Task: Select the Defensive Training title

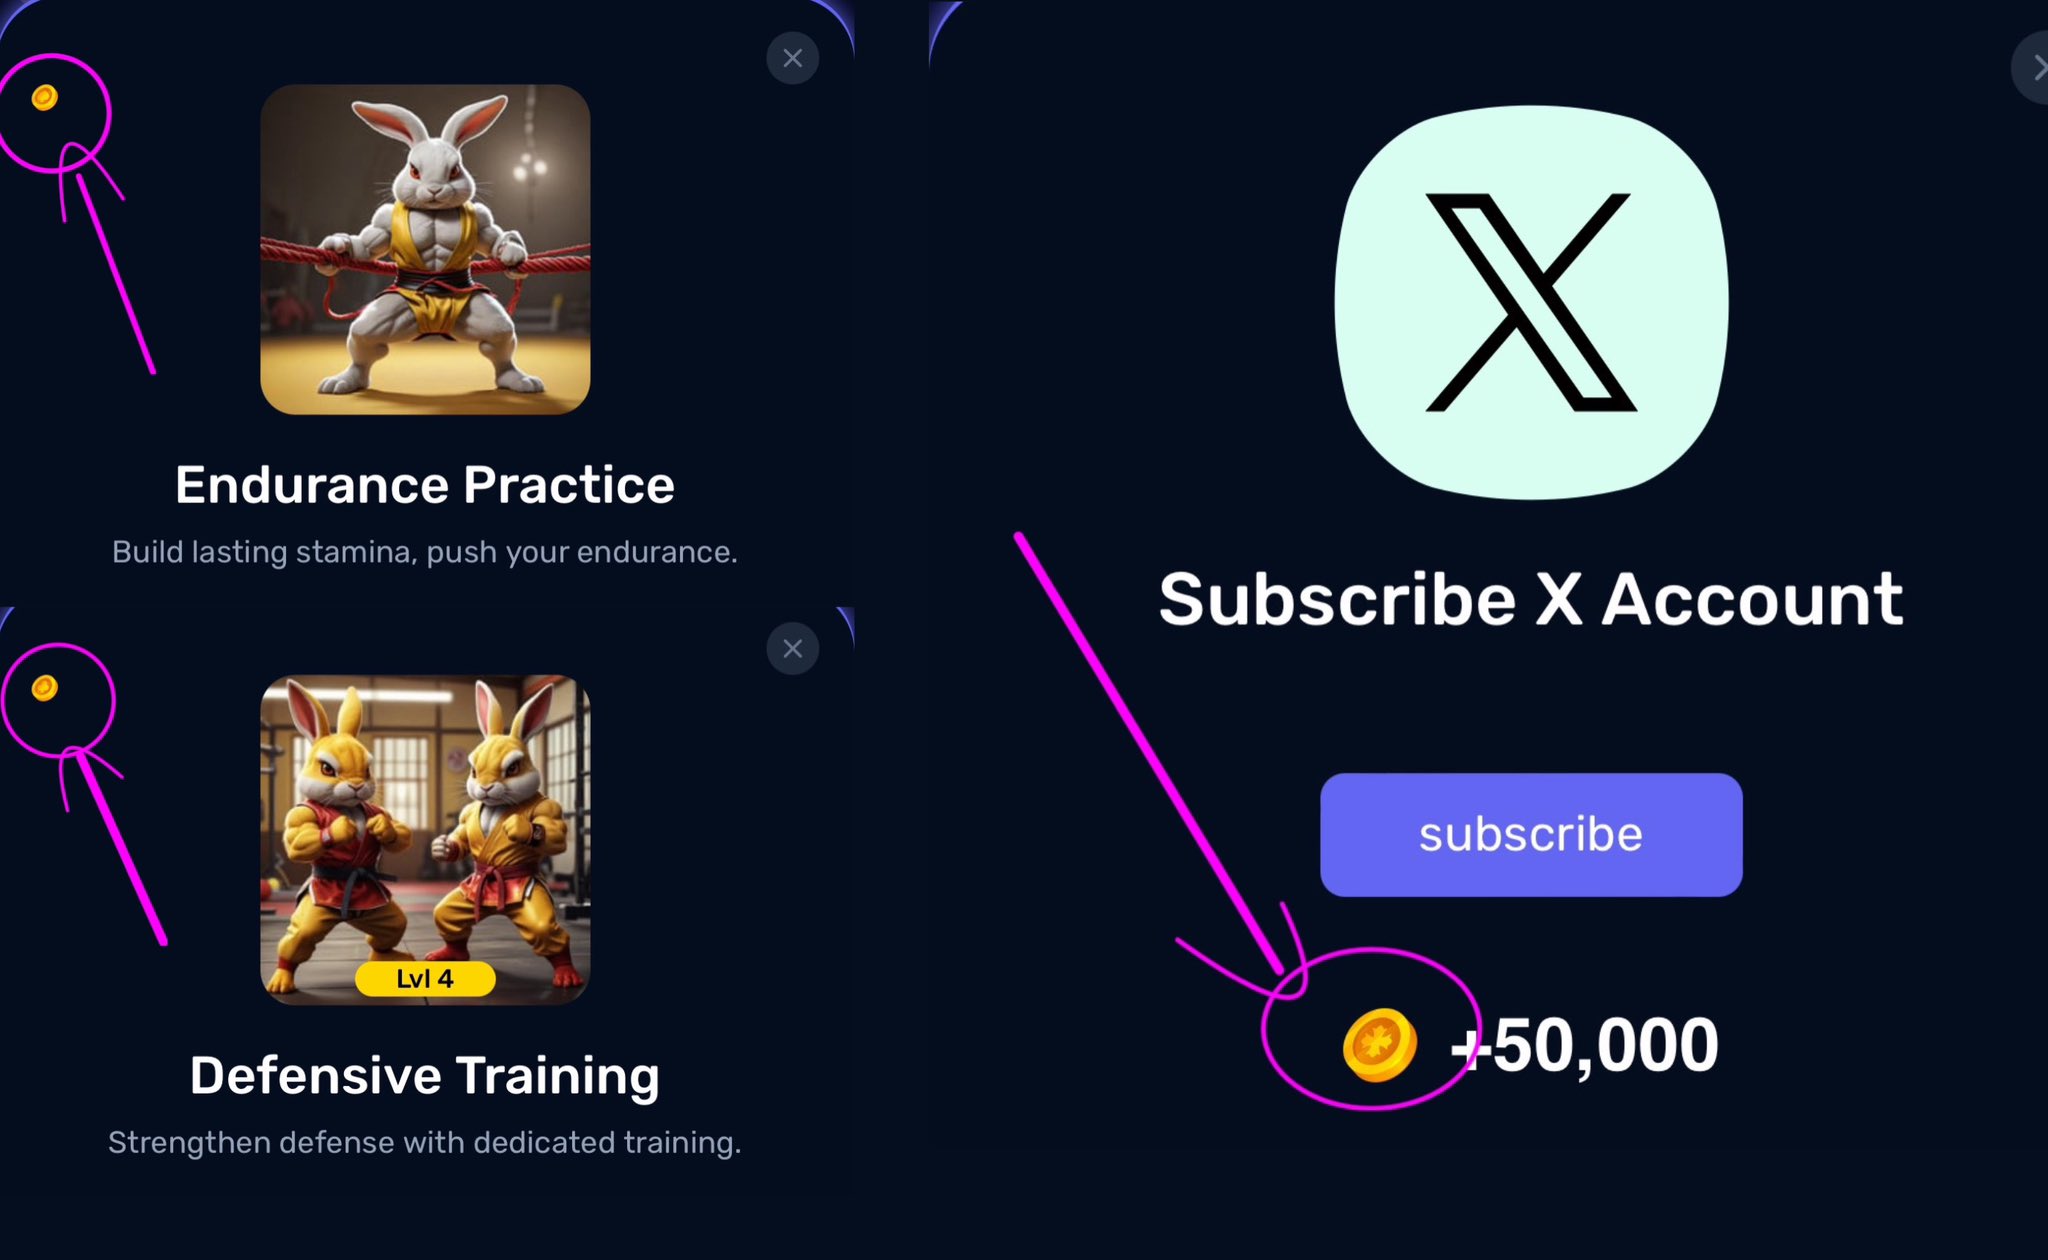Action: click(425, 1076)
